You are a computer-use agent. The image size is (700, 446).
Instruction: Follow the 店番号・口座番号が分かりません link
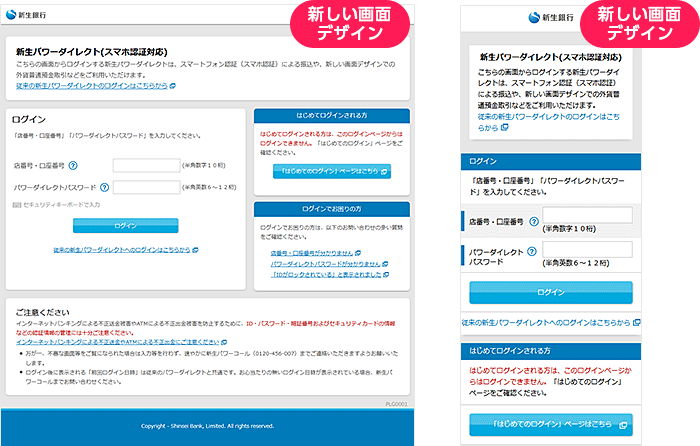click(x=314, y=253)
